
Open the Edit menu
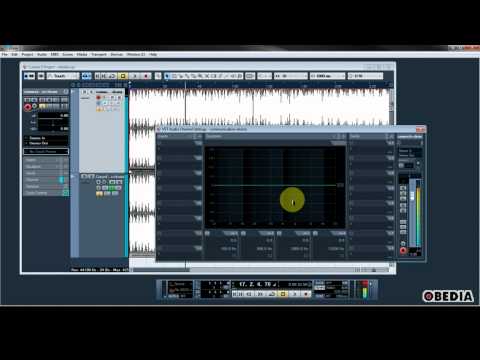tap(15, 54)
